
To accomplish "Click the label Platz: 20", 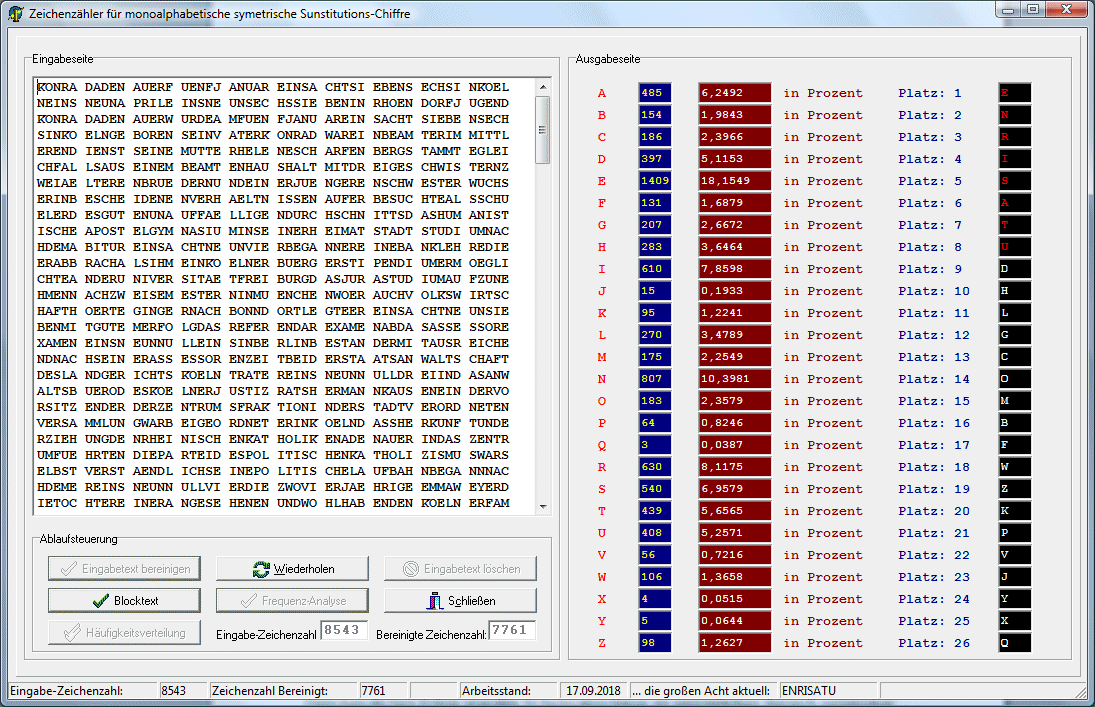I will pyautogui.click(x=934, y=511).
